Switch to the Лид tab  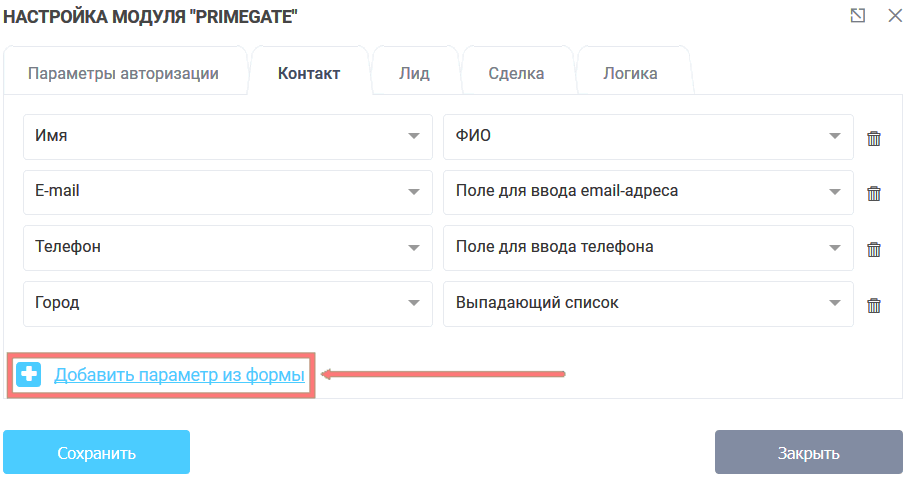tap(414, 73)
